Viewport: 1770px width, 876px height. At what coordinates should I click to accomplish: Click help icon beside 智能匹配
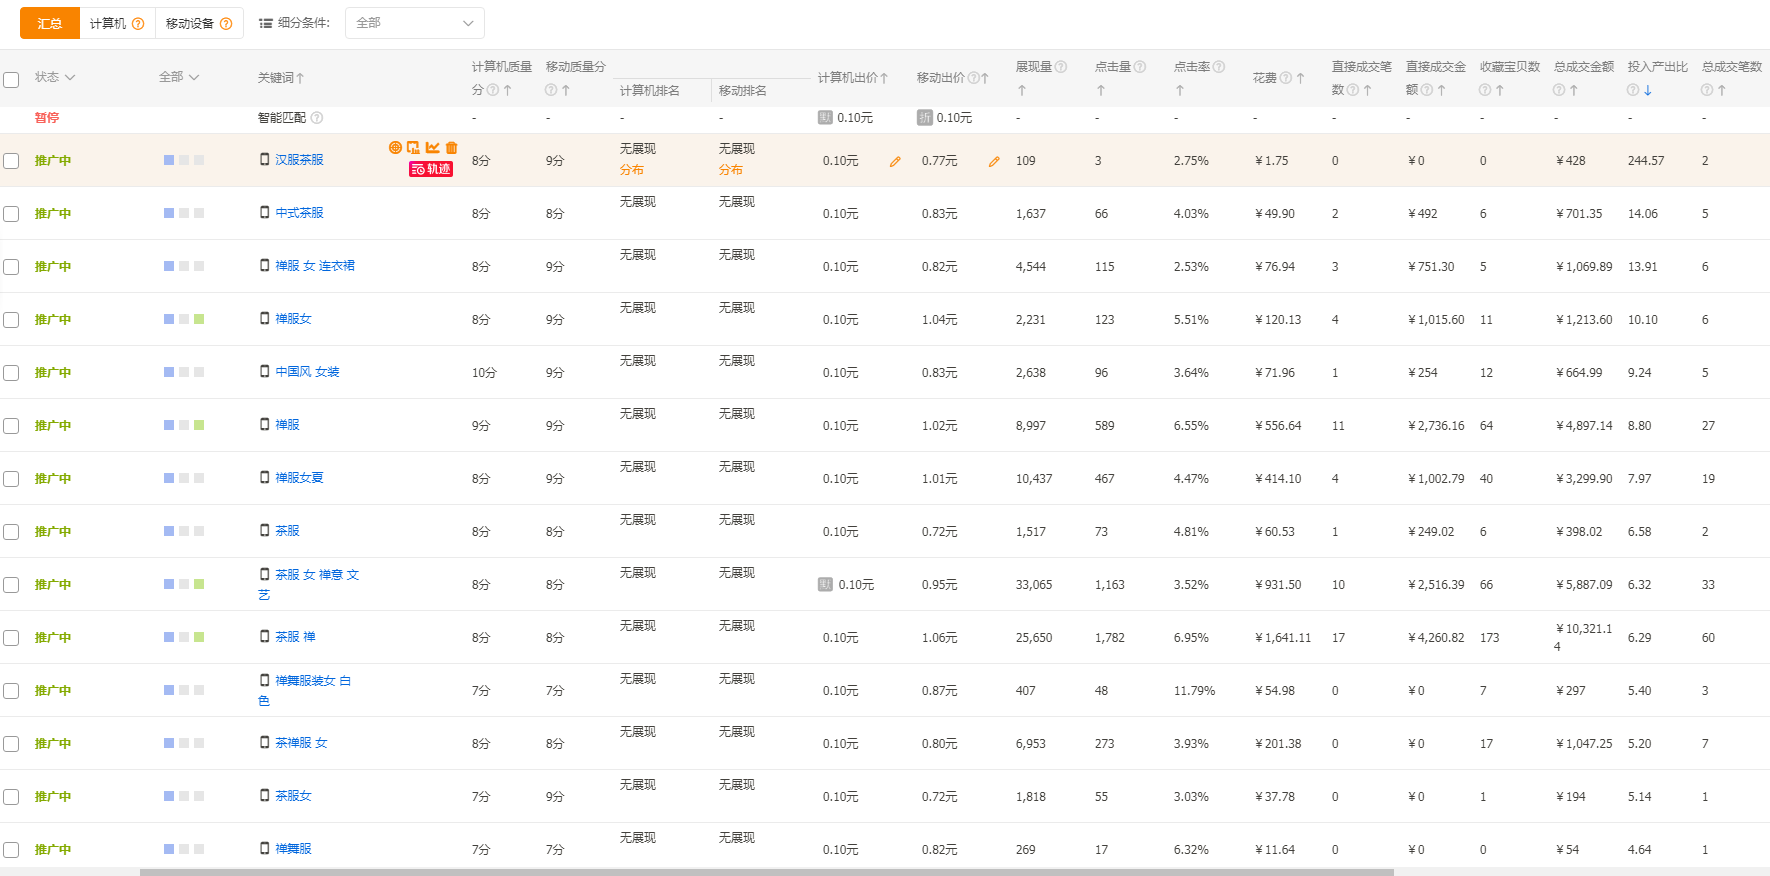317,118
